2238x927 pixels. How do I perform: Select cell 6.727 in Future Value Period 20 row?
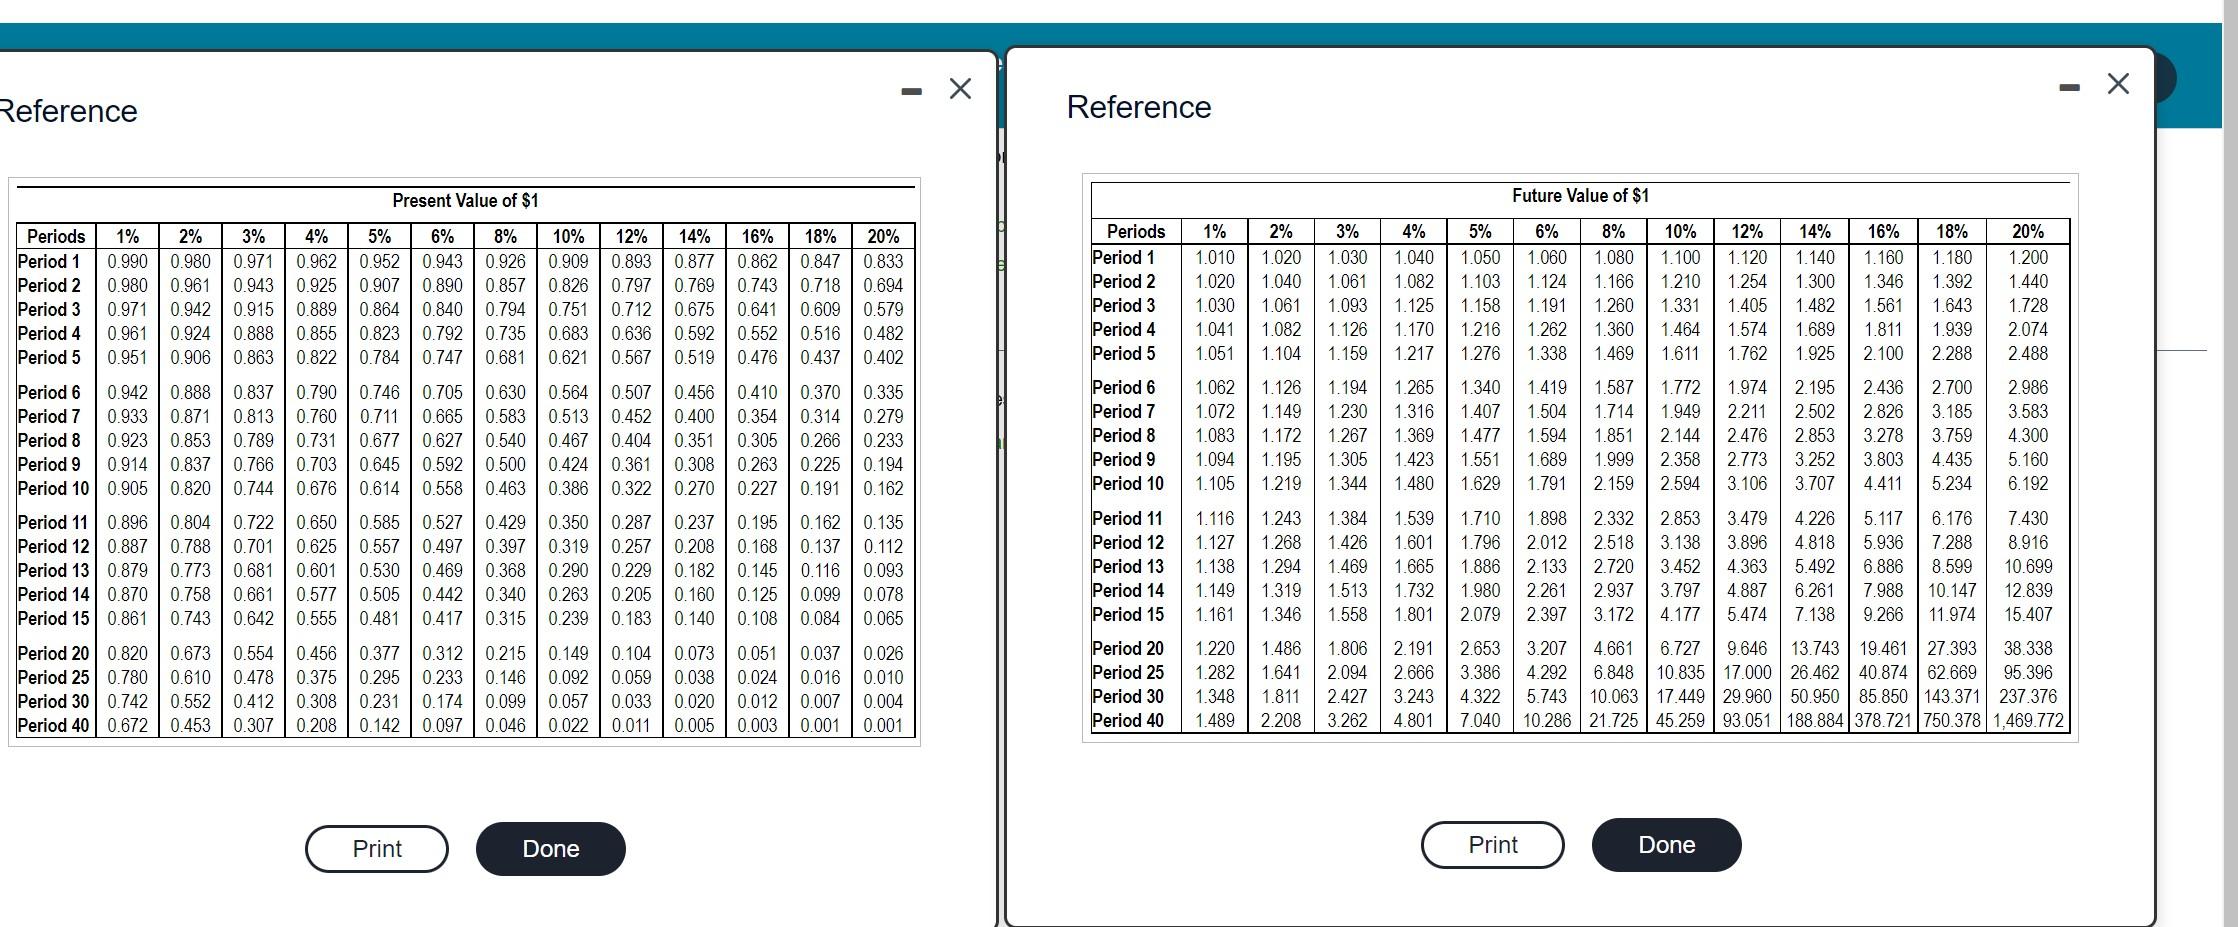coord(1680,649)
